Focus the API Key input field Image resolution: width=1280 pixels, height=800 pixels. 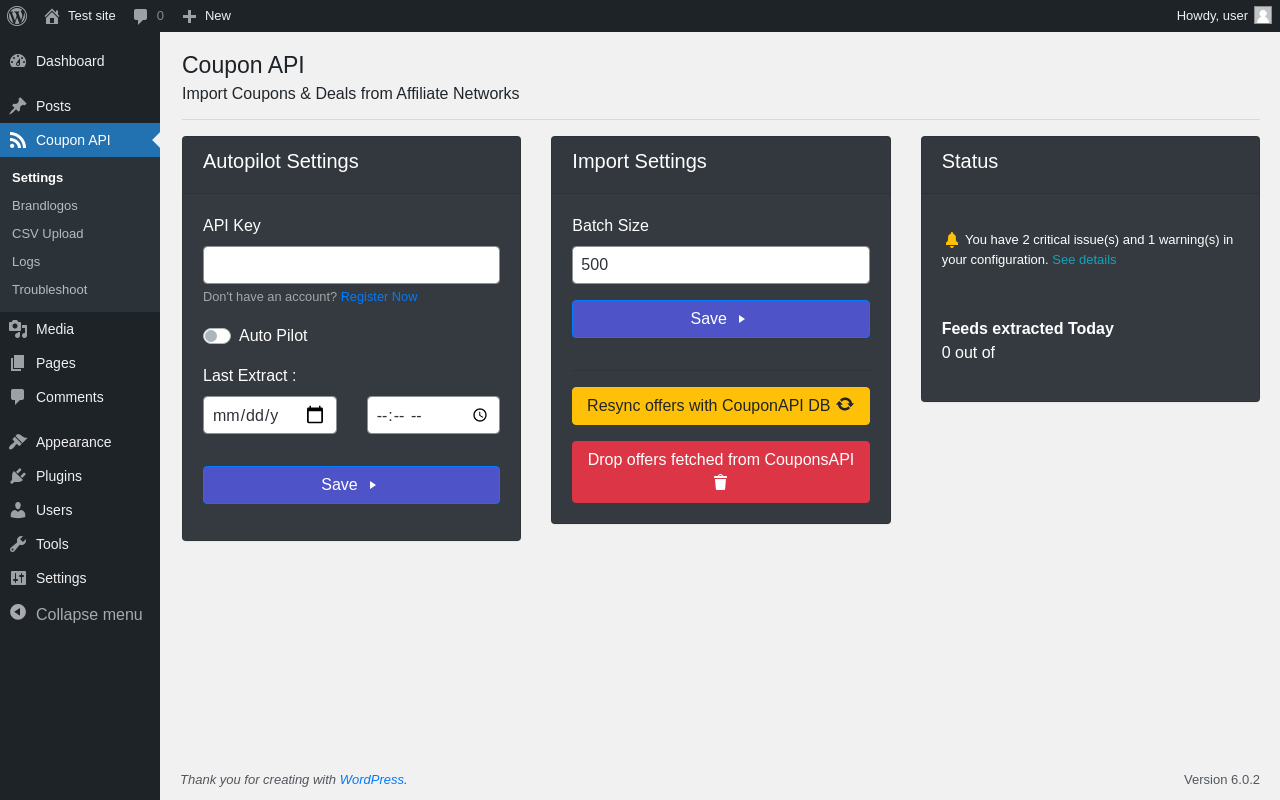[x=351, y=265]
